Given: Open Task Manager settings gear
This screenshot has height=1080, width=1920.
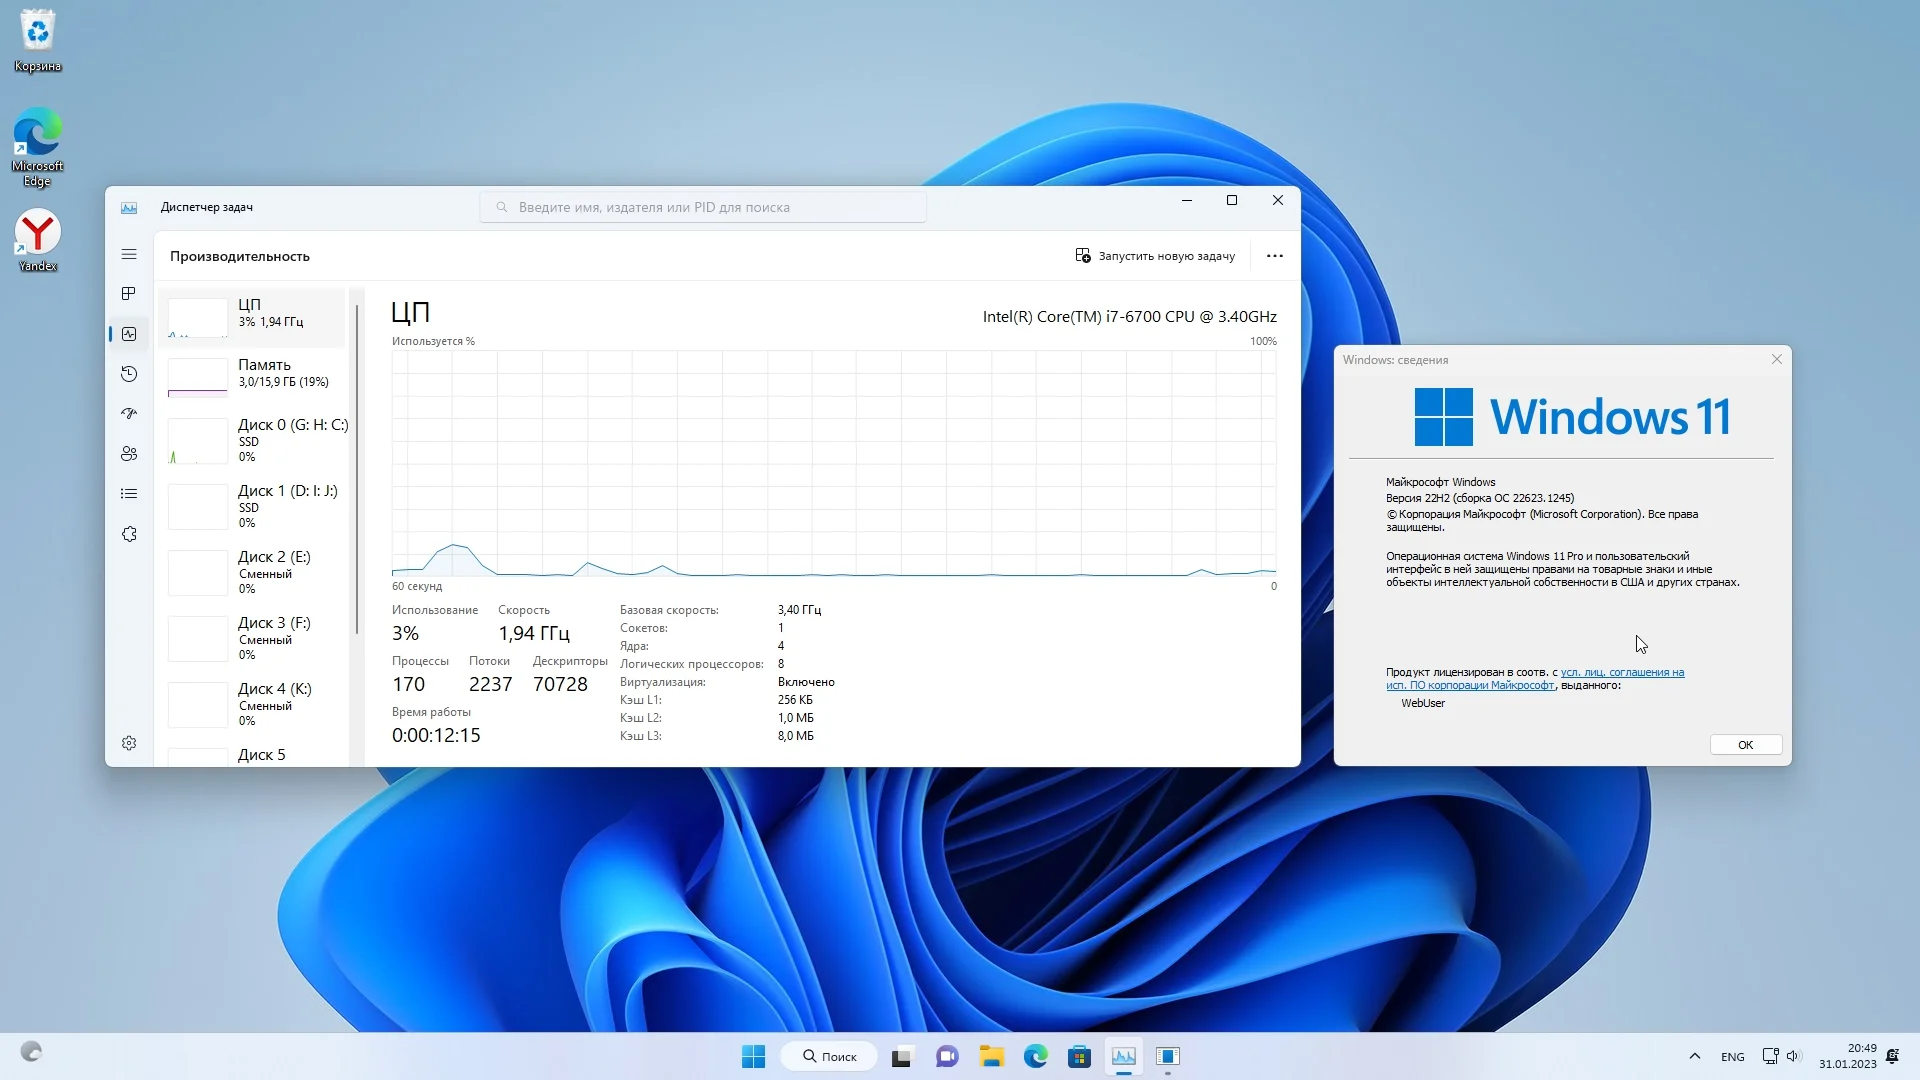Looking at the screenshot, I should pyautogui.click(x=129, y=743).
